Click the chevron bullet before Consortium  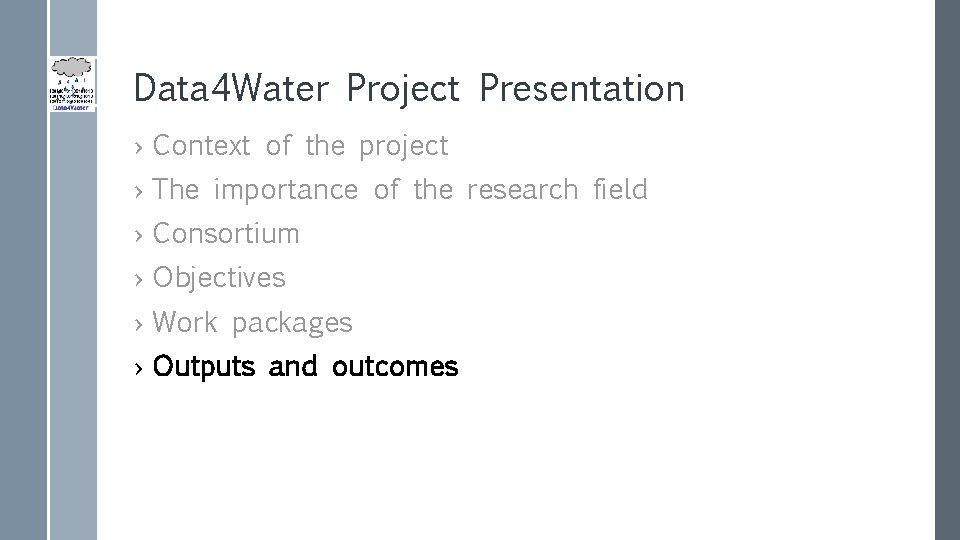138,236
